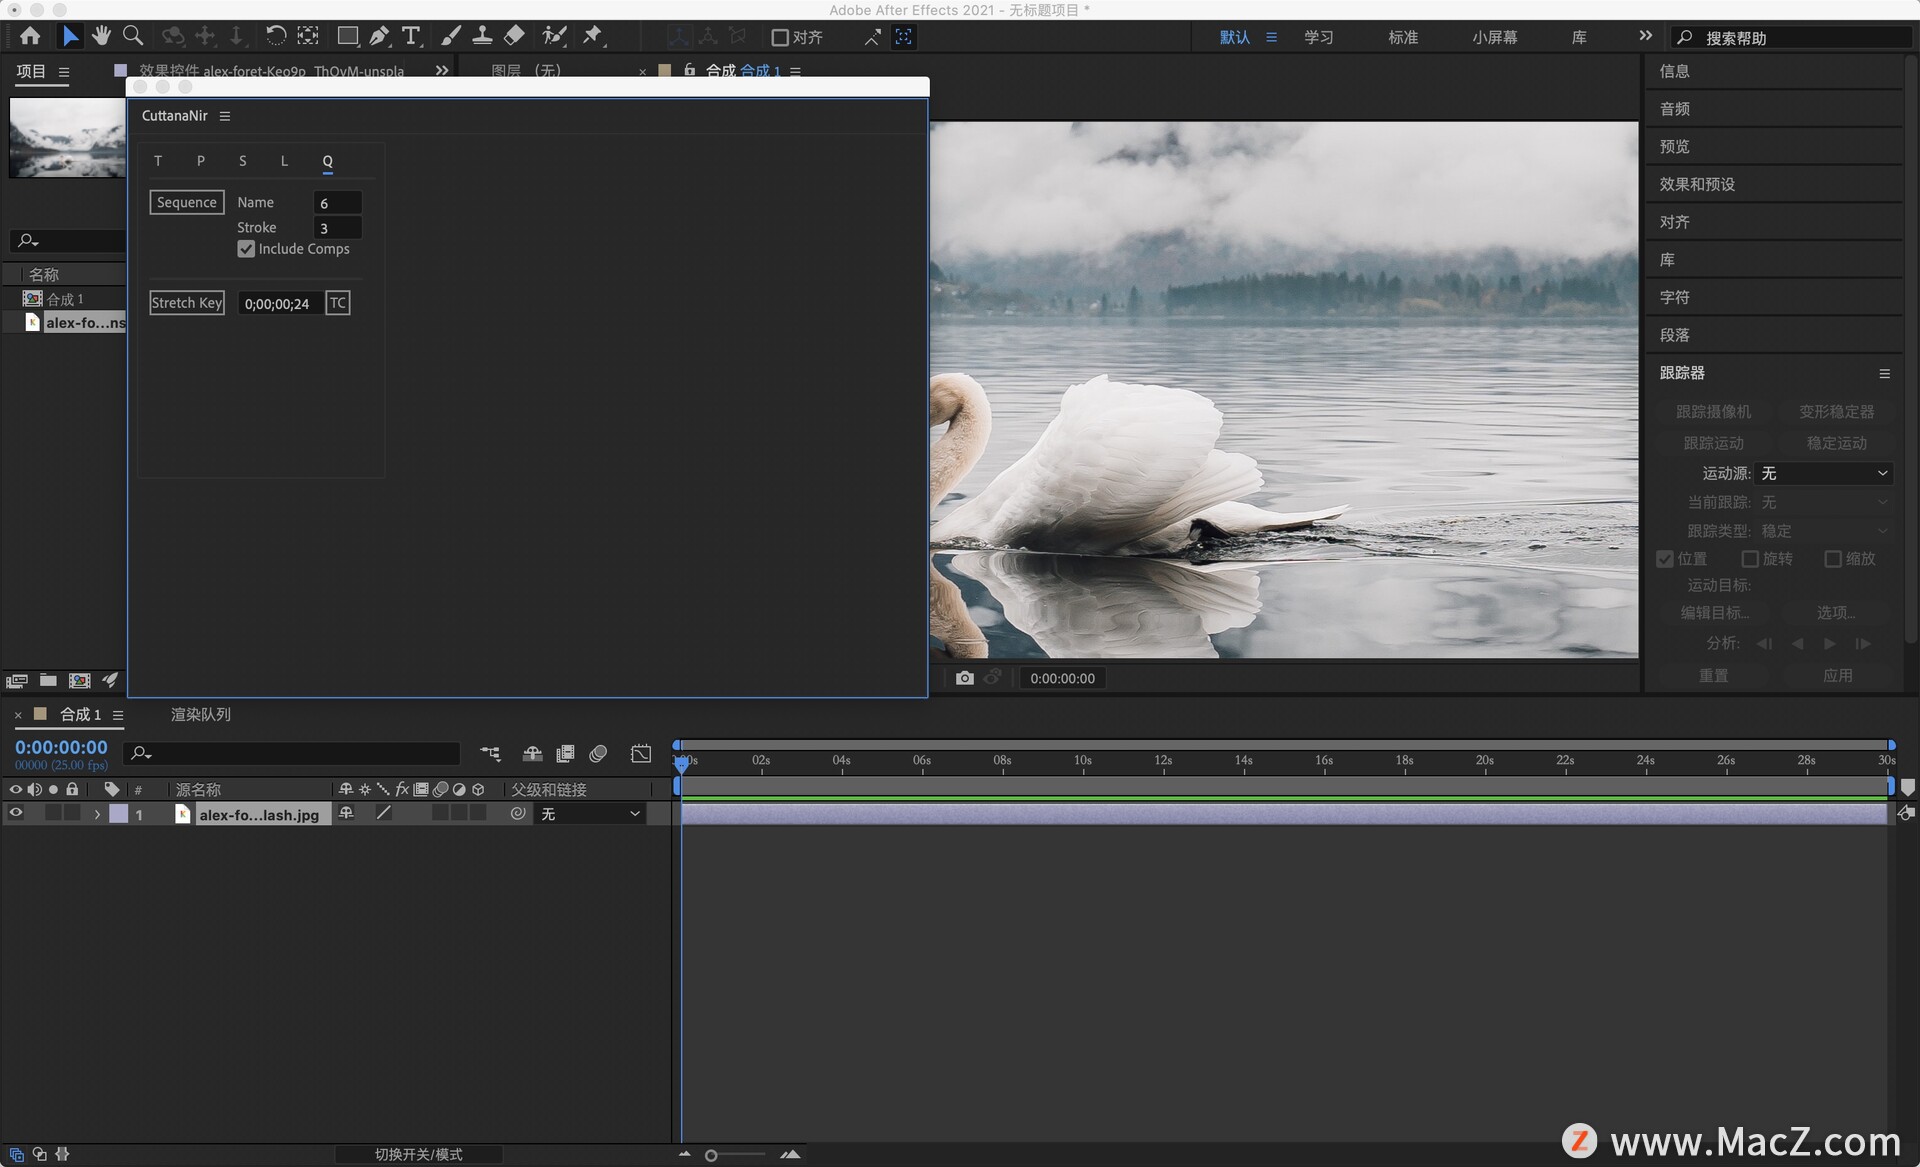Click the Home icon
Screen dimensions: 1920x1167
click(x=30, y=37)
